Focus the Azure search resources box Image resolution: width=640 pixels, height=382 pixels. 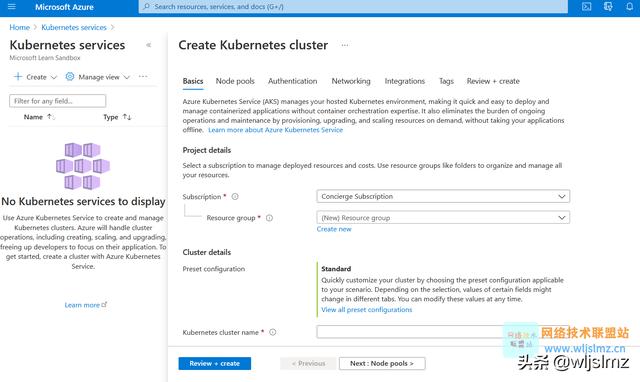point(353,7)
